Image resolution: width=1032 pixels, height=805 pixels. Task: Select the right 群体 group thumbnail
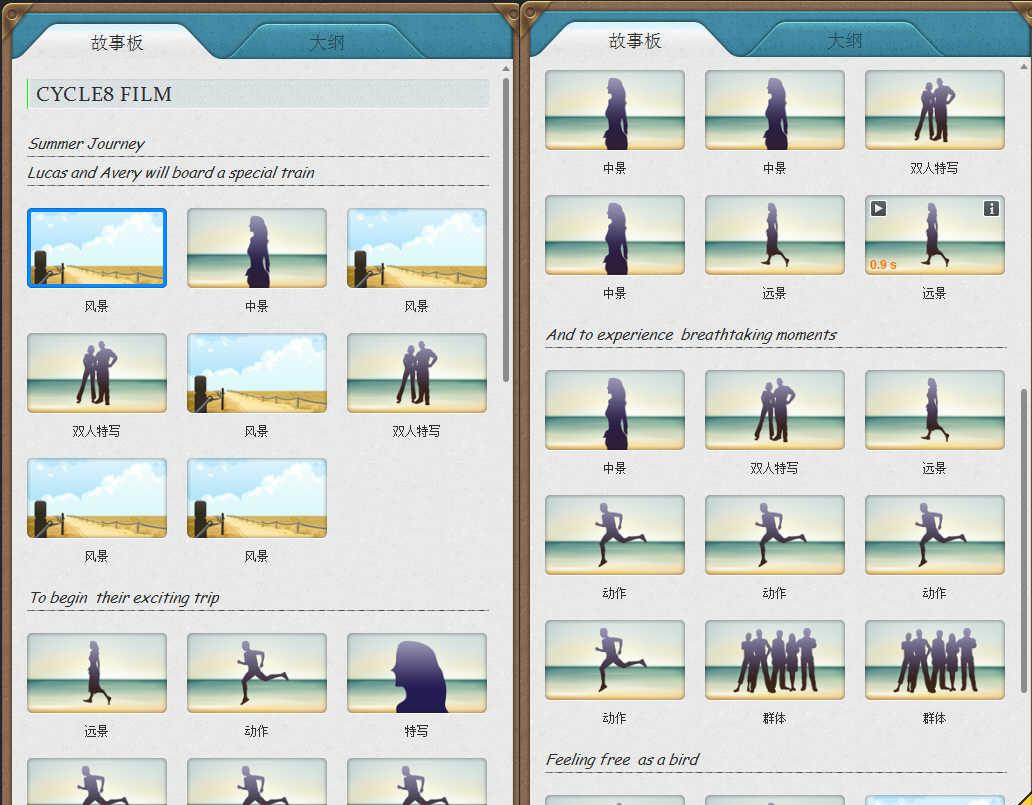[935, 660]
